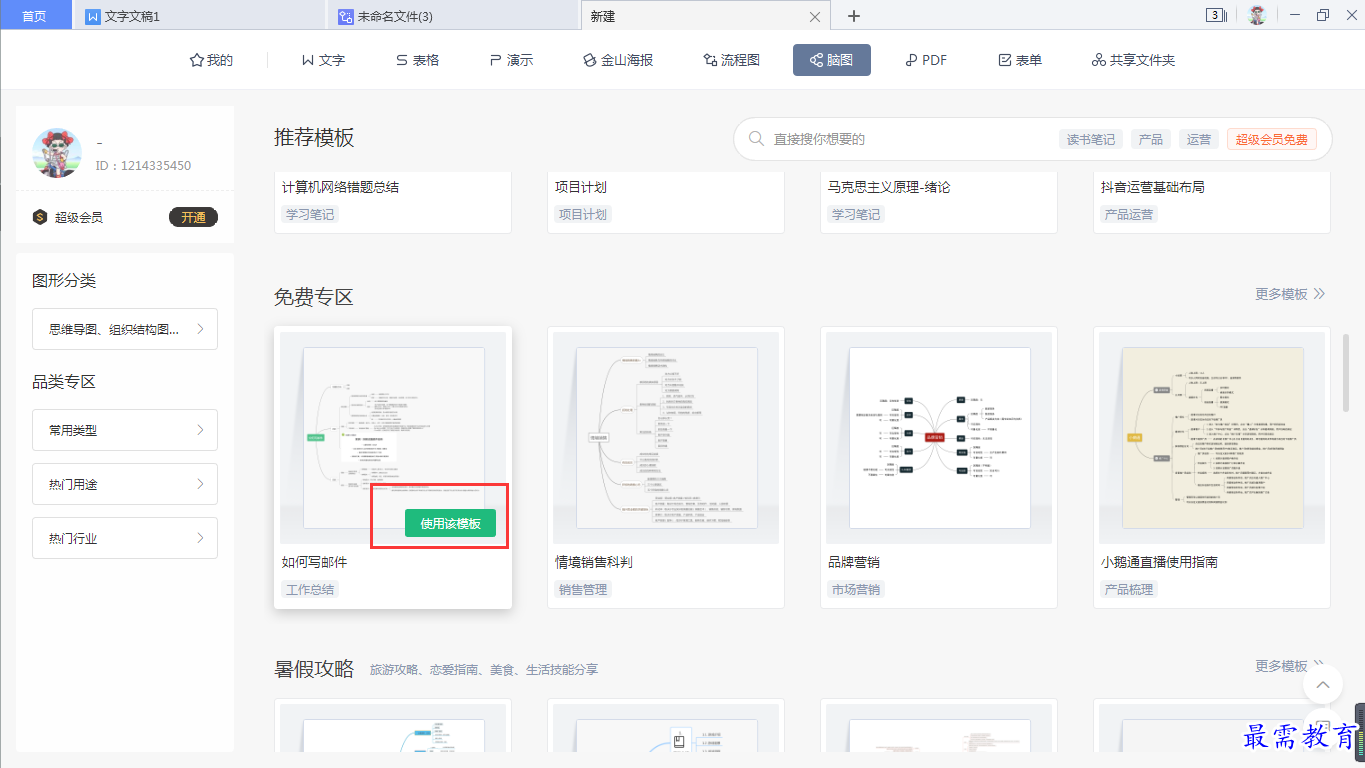Click the ID：1214335450 text
Viewport: 1365px width, 768px height.
click(143, 166)
